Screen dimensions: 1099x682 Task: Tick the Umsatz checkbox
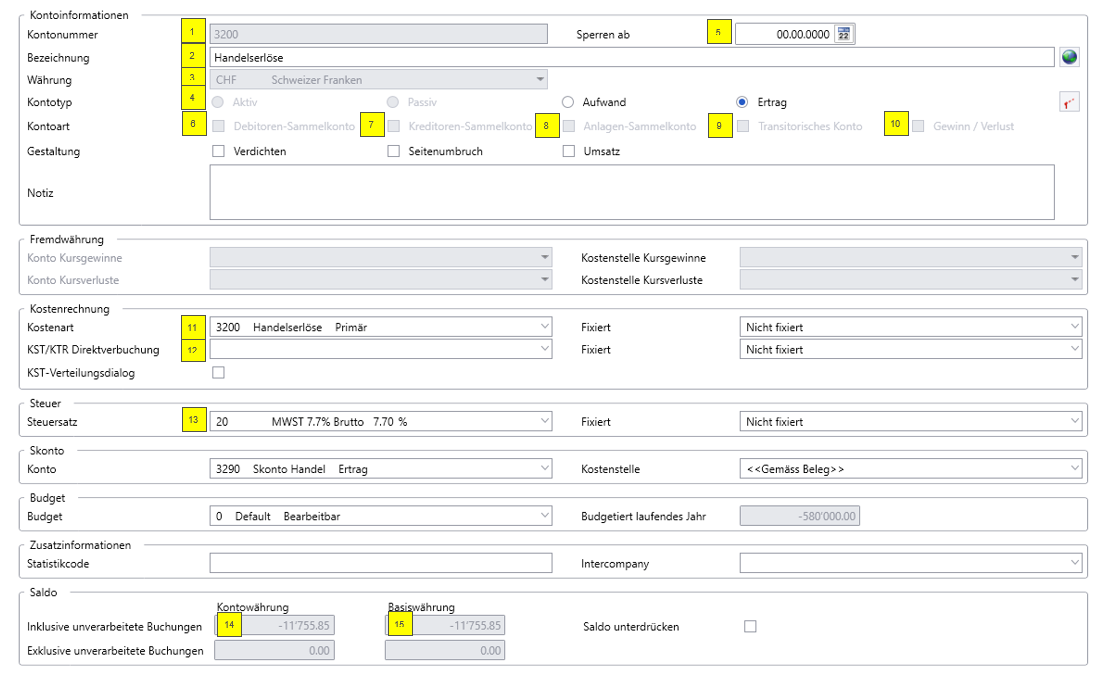click(569, 151)
